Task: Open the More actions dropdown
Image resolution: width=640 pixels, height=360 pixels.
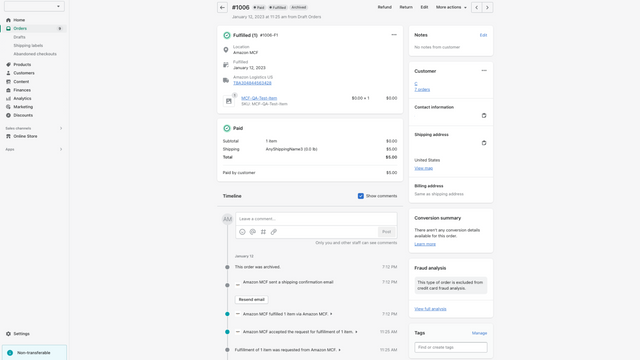Action: coord(451,7)
